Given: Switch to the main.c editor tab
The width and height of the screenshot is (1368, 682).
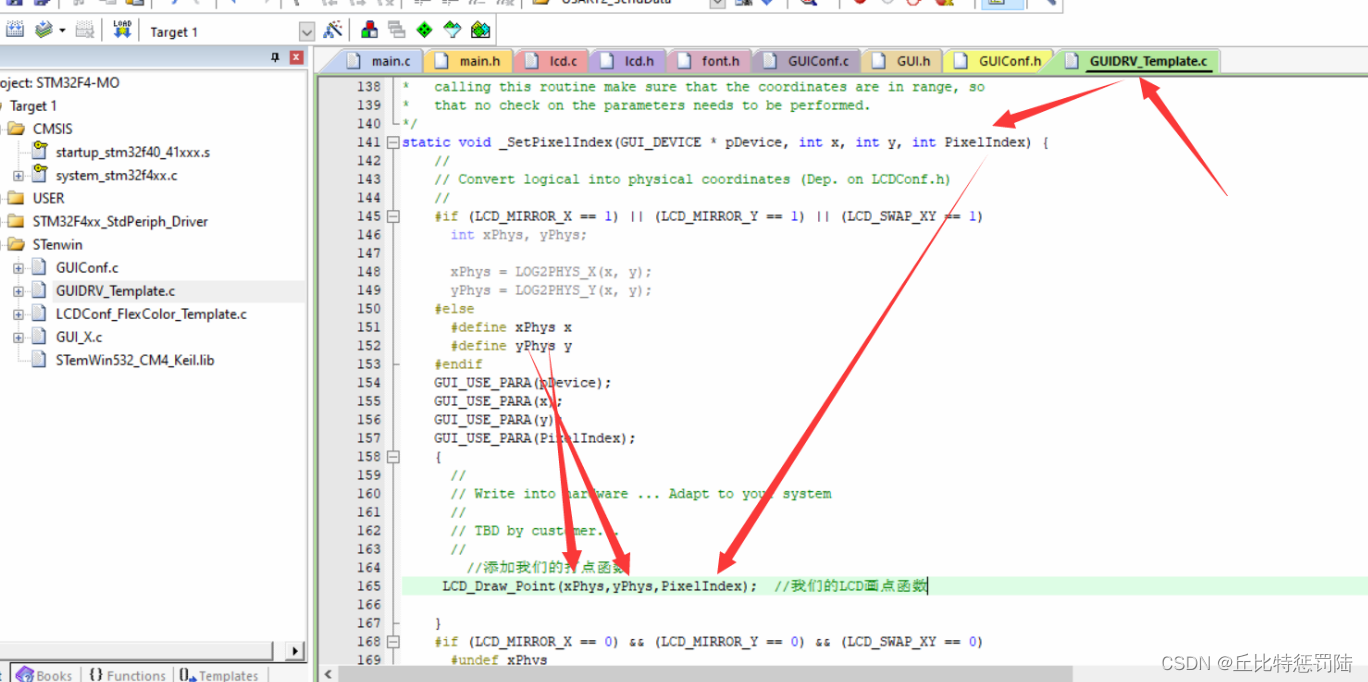Looking at the screenshot, I should 379,61.
